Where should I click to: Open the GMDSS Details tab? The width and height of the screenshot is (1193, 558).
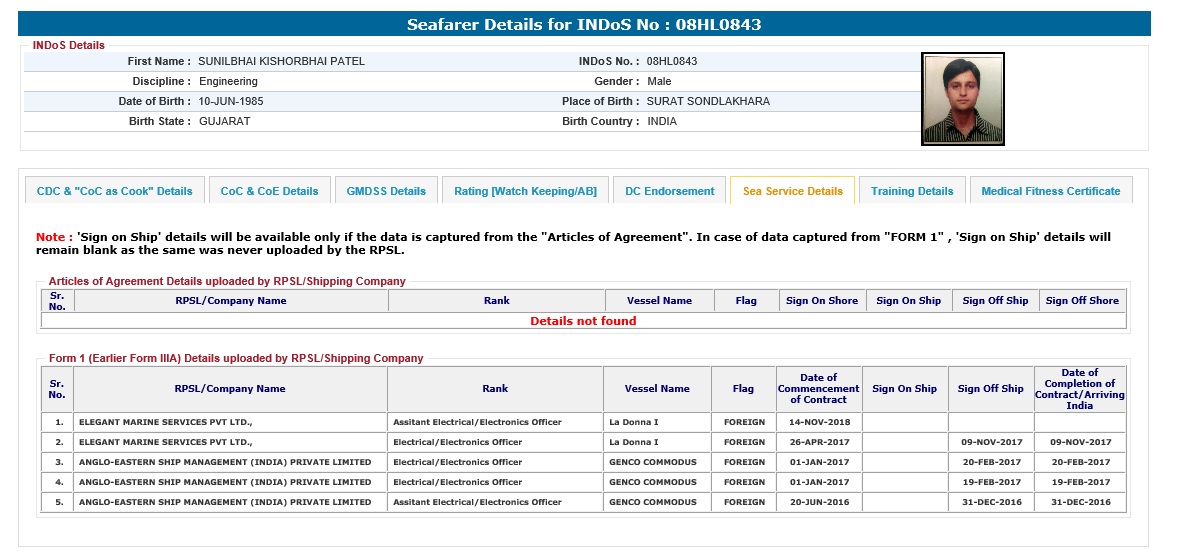click(386, 191)
